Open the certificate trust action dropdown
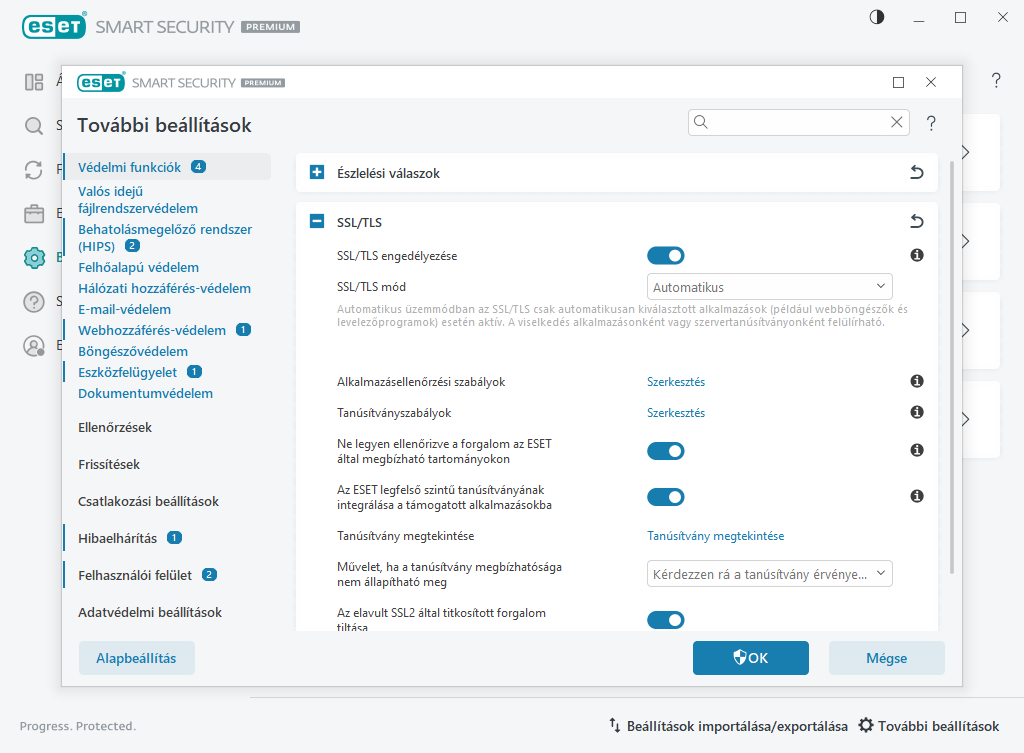Viewport: 1024px width, 753px height. (769, 573)
